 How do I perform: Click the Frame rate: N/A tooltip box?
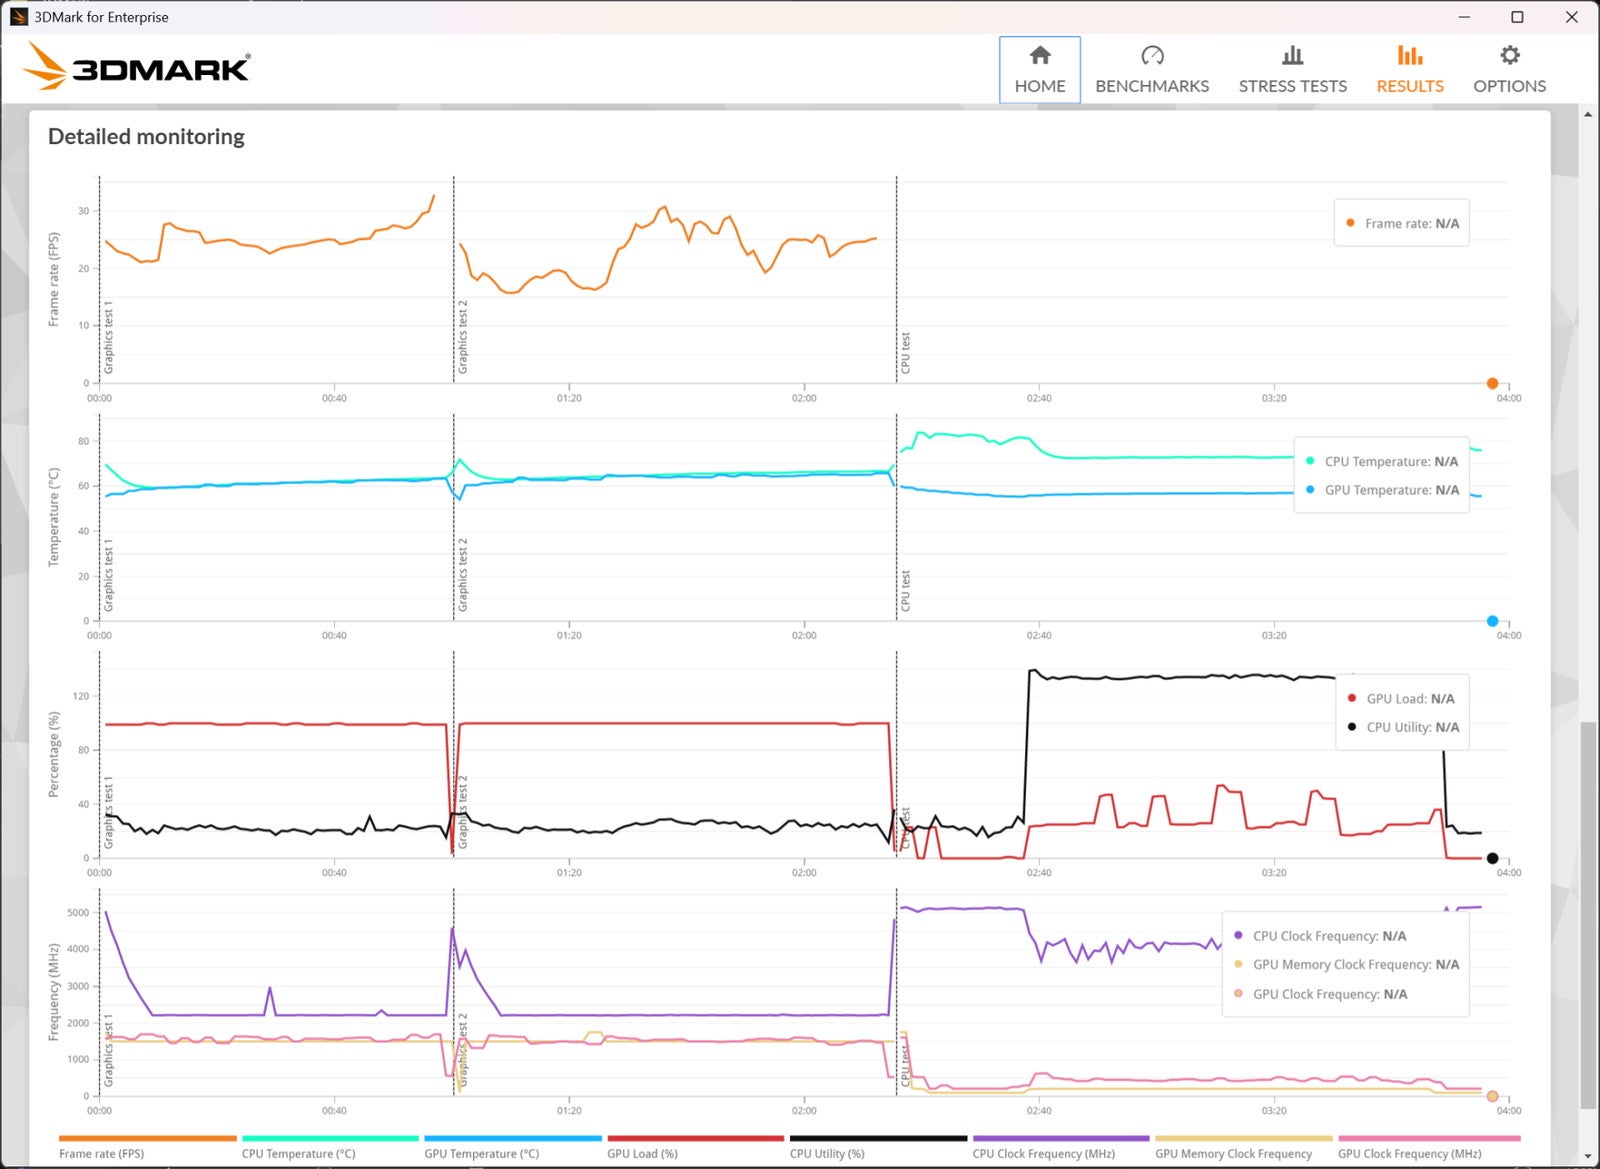tap(1401, 223)
